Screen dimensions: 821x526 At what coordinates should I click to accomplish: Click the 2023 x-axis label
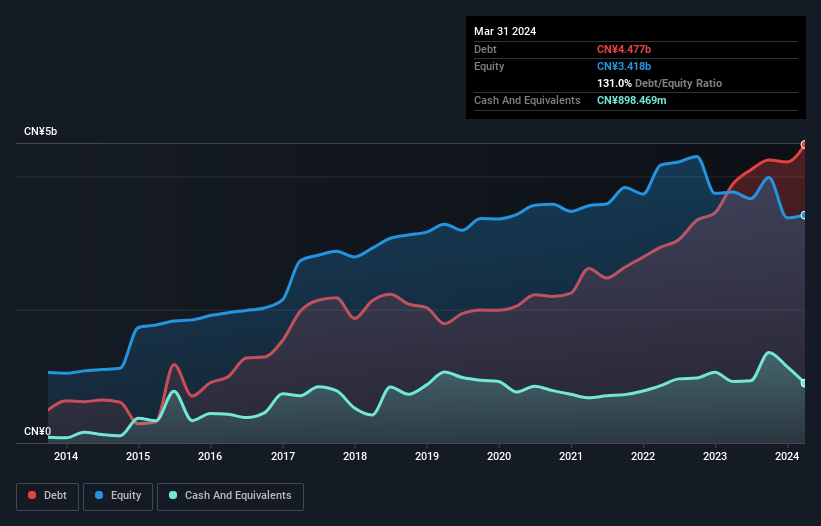(x=715, y=456)
